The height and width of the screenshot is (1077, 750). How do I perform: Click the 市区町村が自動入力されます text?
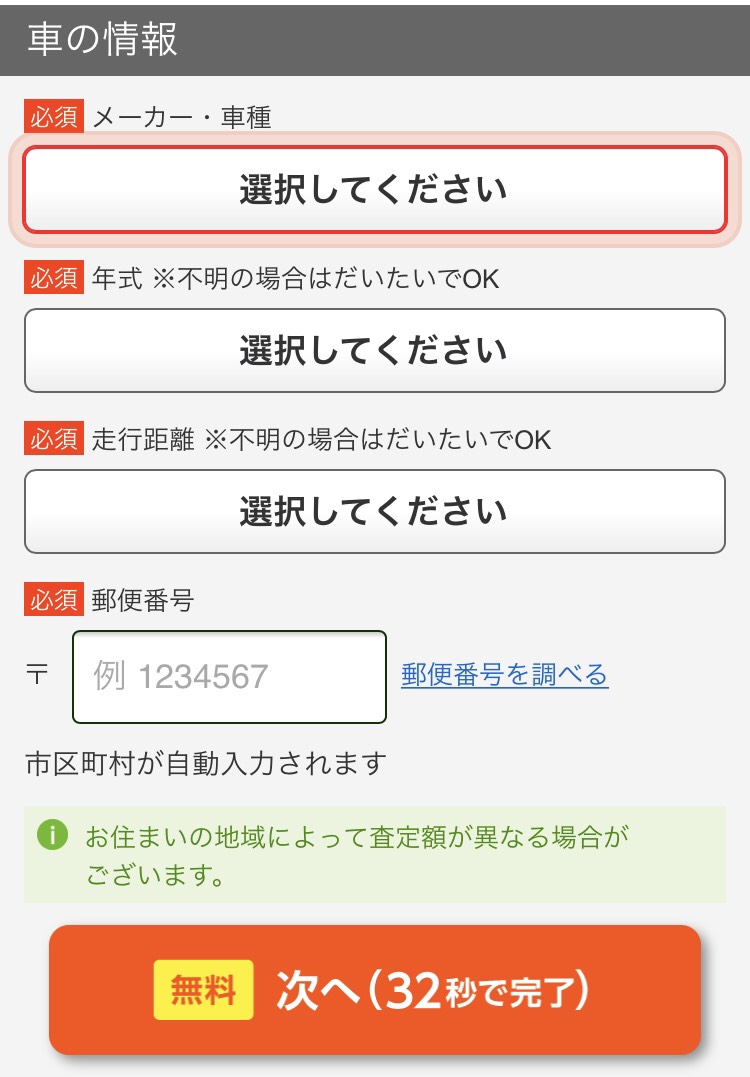pos(206,763)
